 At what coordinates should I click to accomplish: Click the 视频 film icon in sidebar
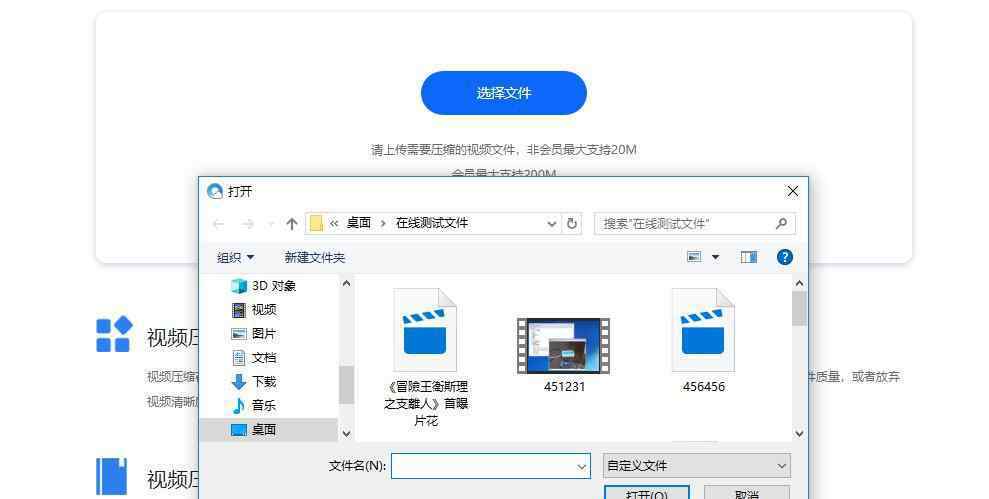(239, 310)
